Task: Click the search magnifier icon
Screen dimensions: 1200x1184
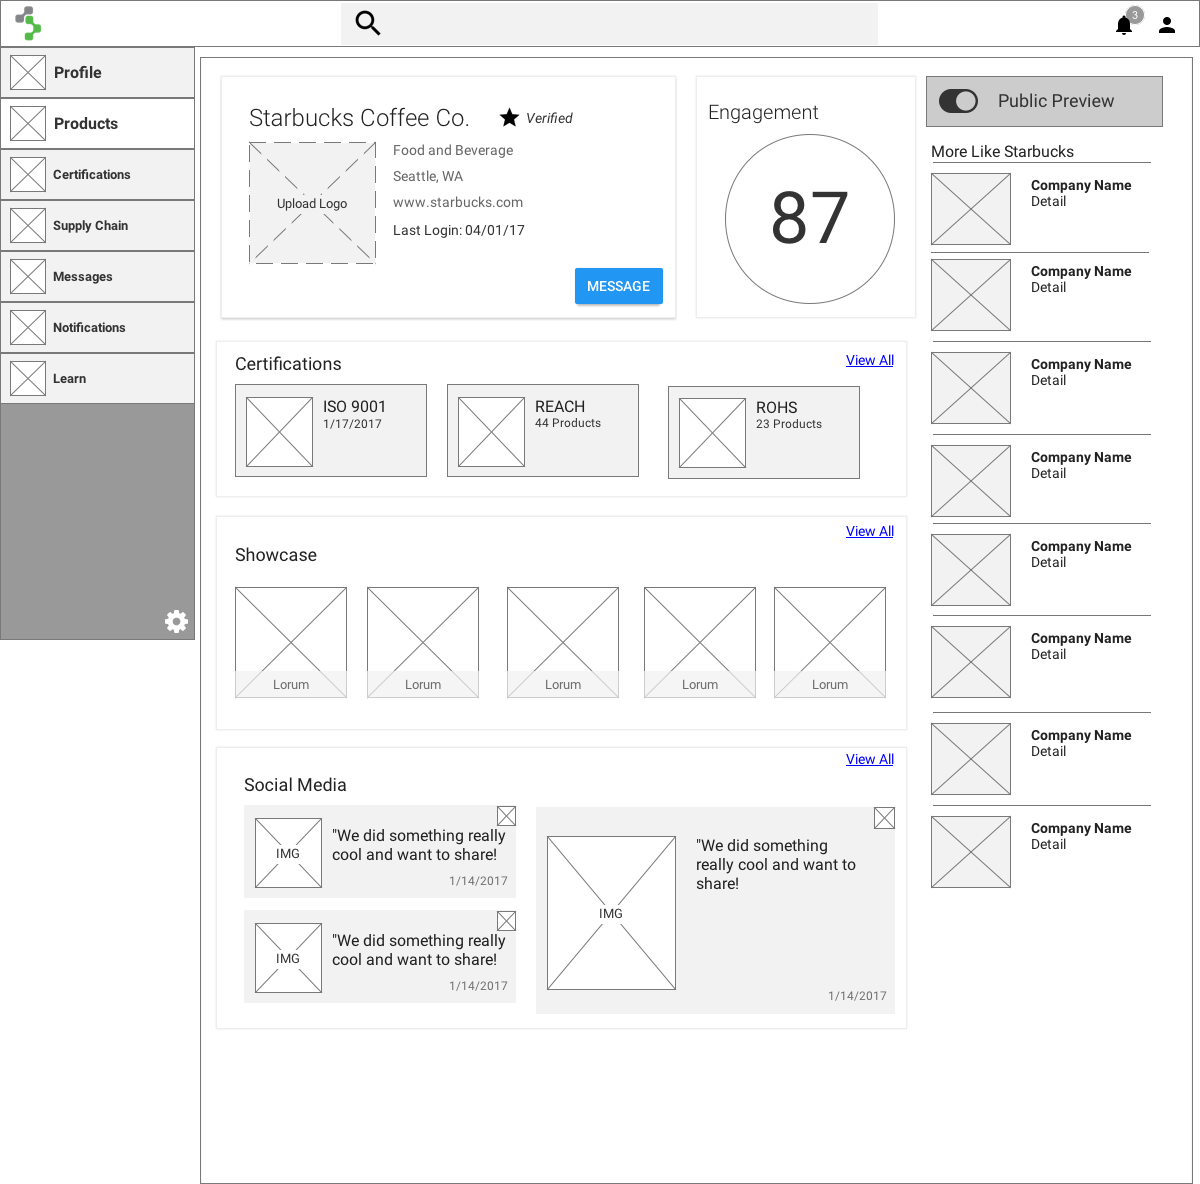Action: [368, 23]
